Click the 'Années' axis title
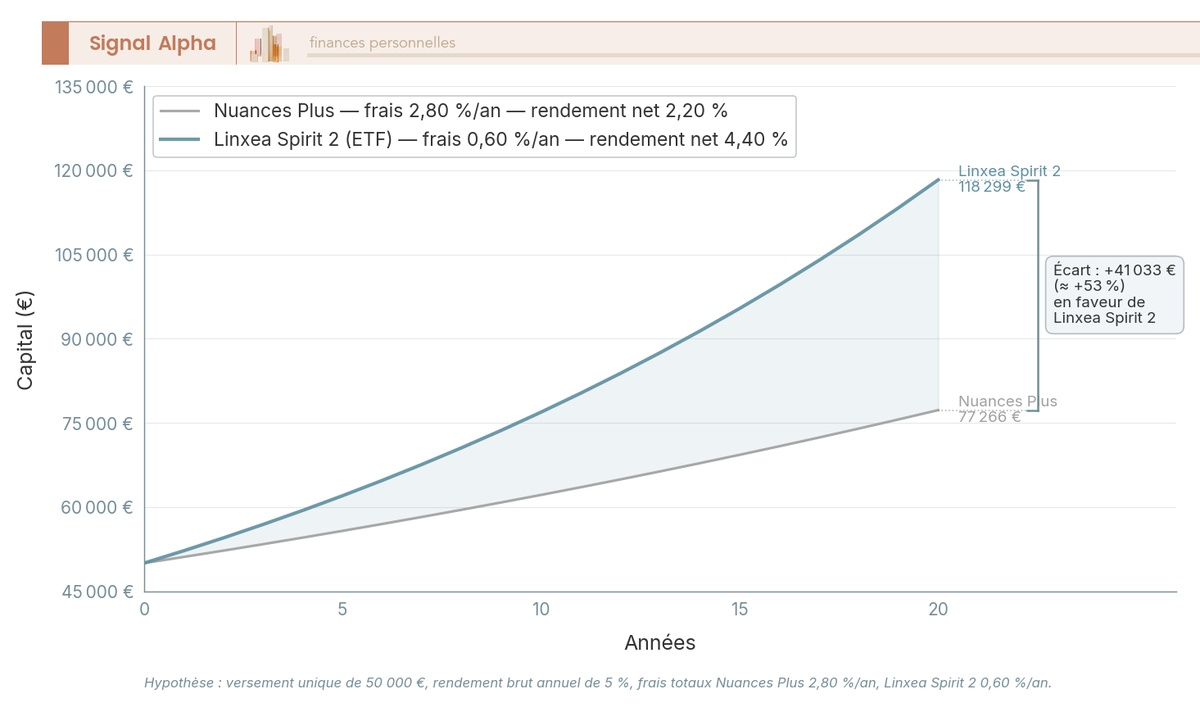This screenshot has width=1200, height=721. point(660,642)
